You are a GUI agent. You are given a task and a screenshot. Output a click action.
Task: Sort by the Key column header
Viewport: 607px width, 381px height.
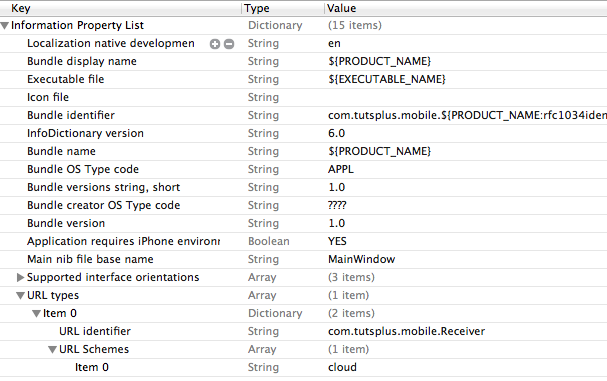point(21,8)
